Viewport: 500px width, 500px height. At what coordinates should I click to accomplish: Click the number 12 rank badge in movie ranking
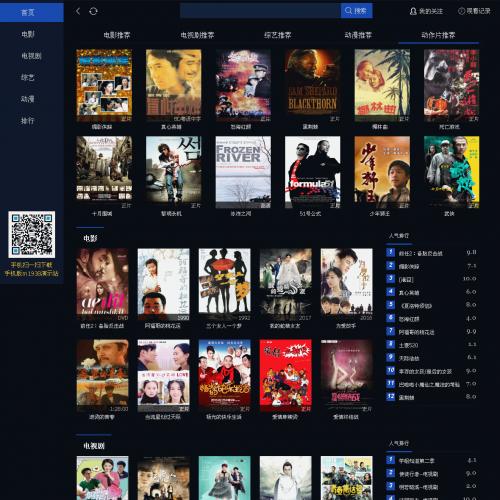point(390,396)
